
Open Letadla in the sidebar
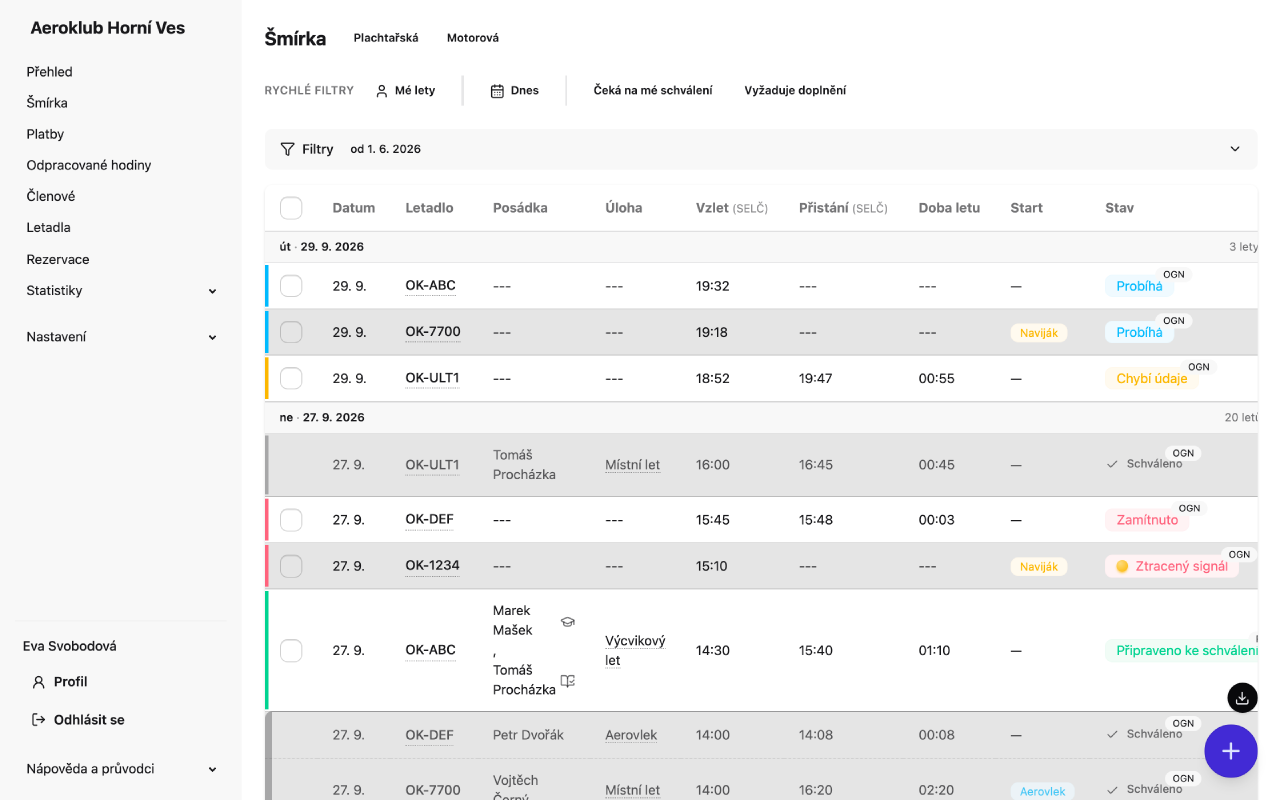click(48, 227)
